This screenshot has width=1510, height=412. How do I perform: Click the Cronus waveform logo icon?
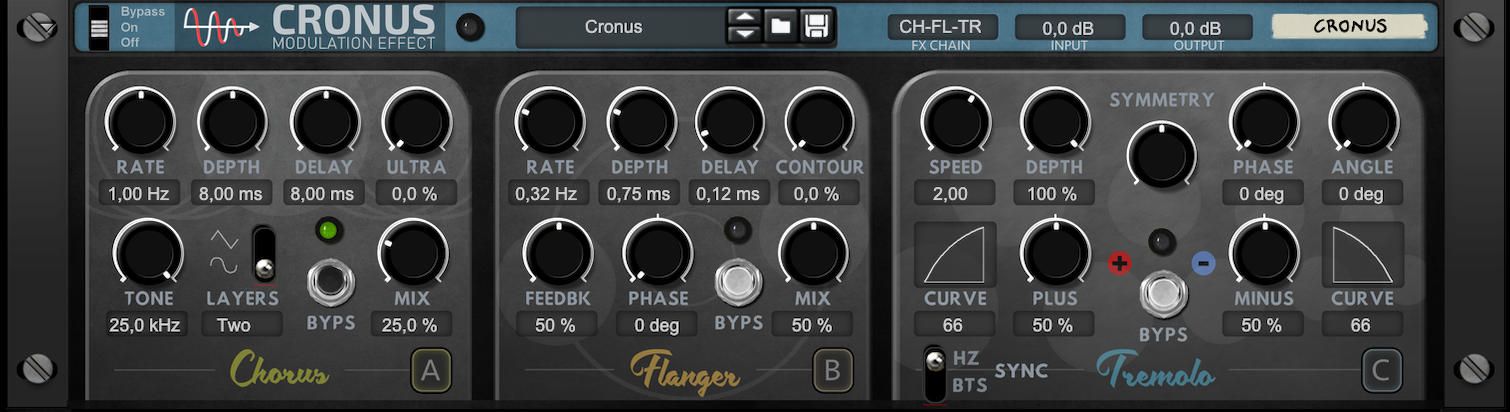pyautogui.click(x=222, y=27)
